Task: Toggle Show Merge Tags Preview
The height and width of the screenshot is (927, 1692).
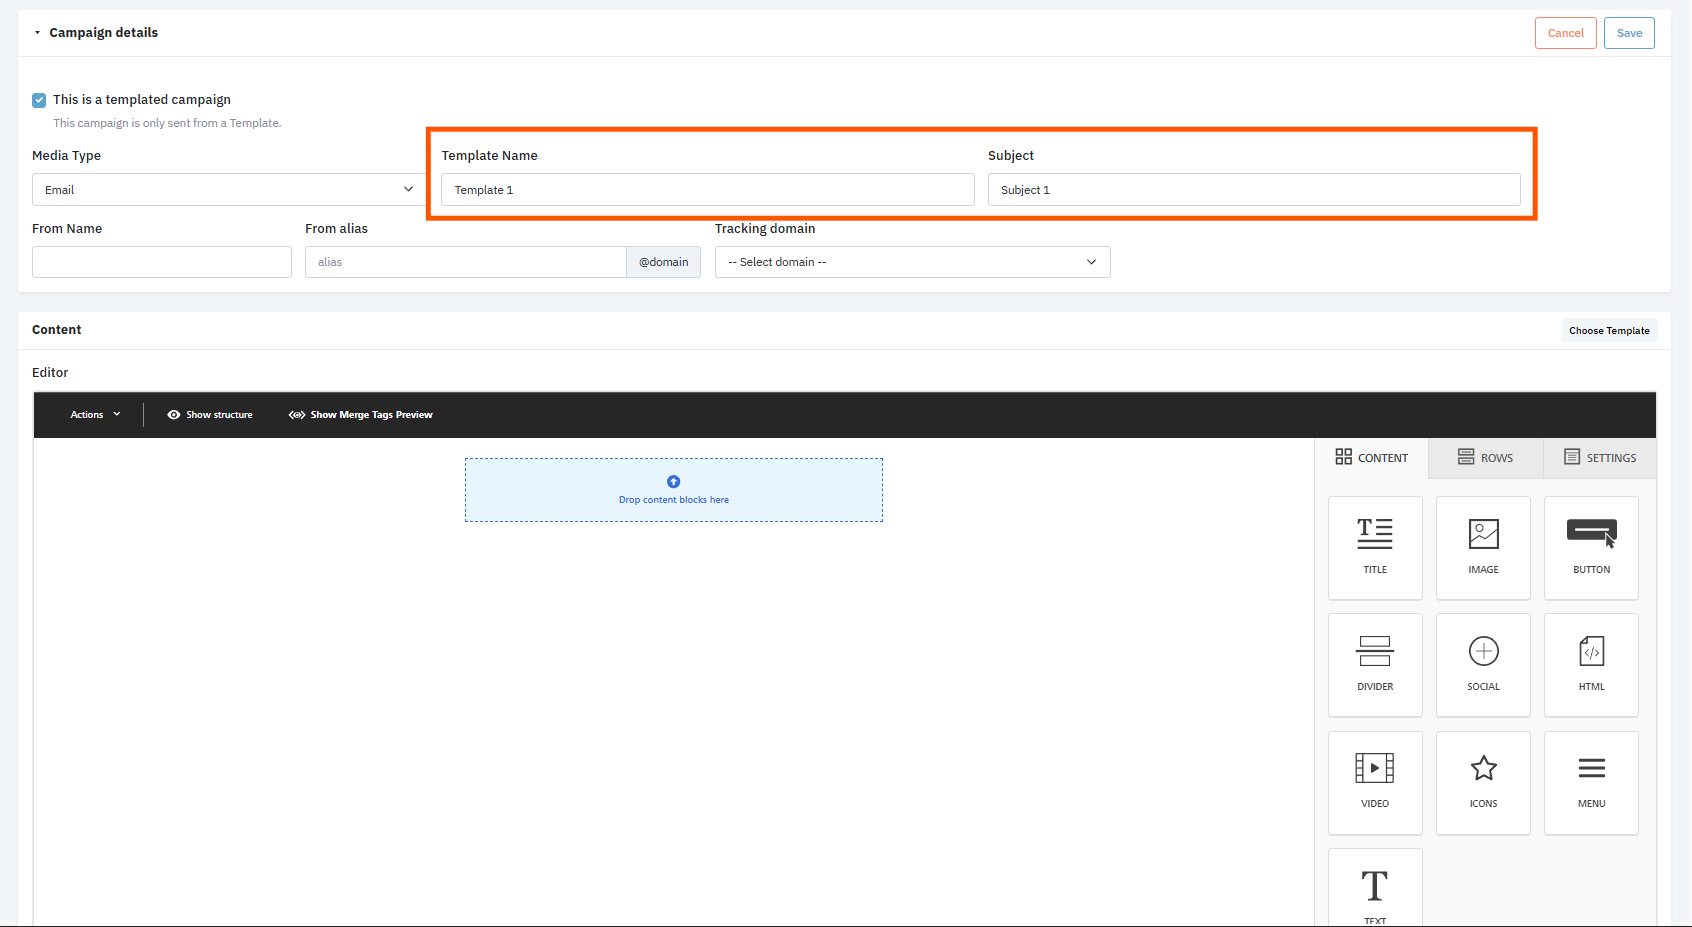Action: 361,415
